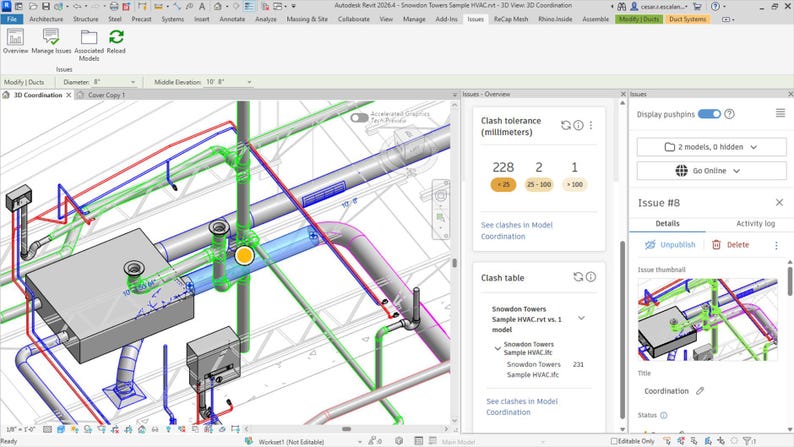Click the Delete issue button
This screenshot has width=794, height=447.
[x=730, y=245]
